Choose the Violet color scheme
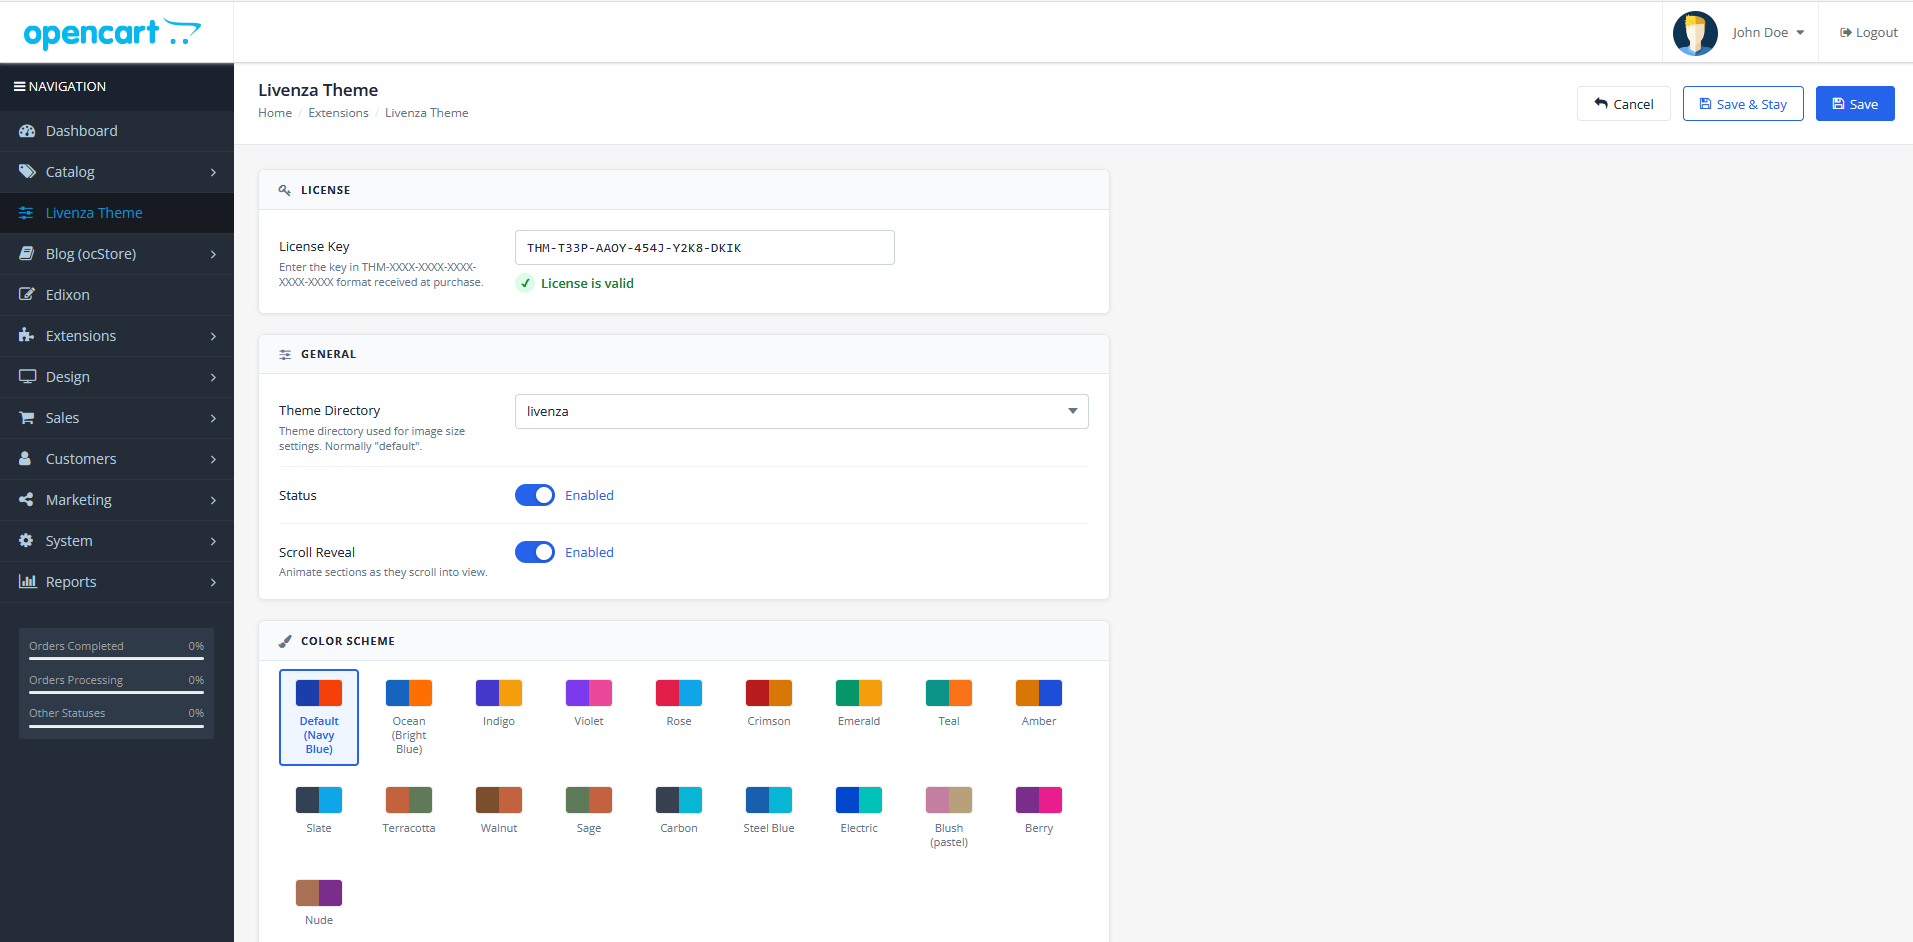 (589, 704)
